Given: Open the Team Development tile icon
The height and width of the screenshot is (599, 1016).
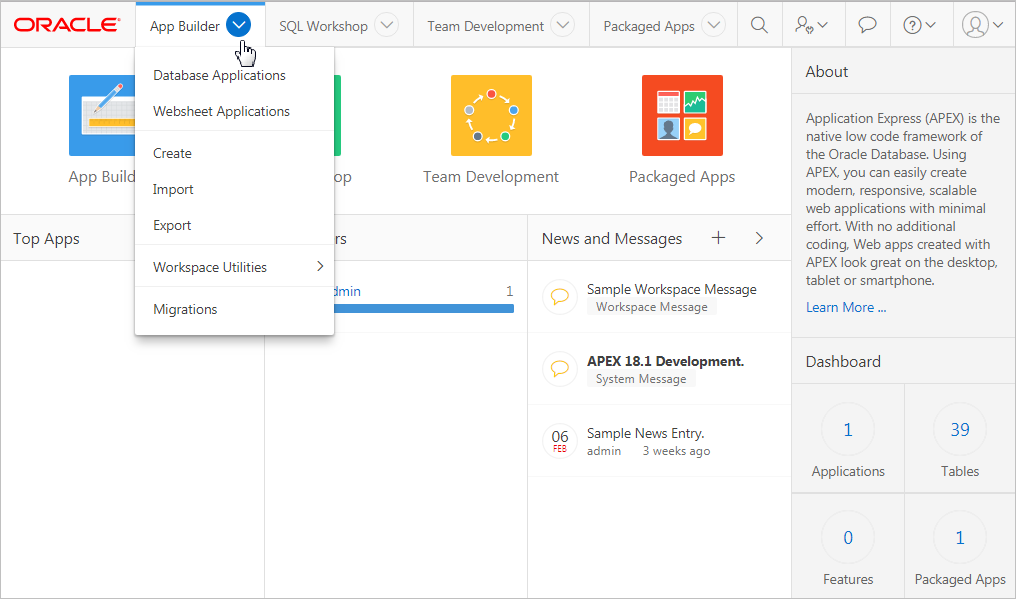Looking at the screenshot, I should click(x=491, y=116).
